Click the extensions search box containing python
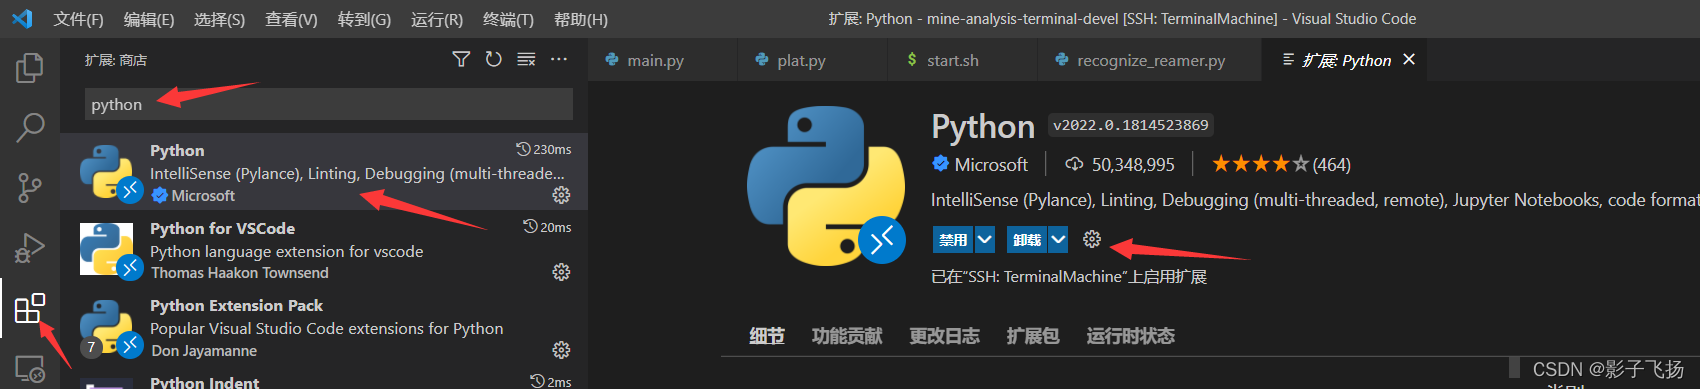Viewport: 1700px width, 389px height. 329,104
